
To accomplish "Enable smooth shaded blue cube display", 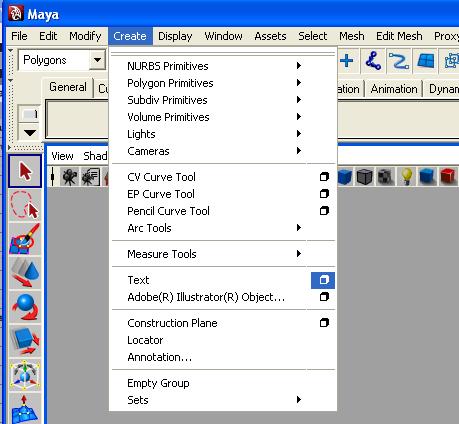I will coord(344,176).
